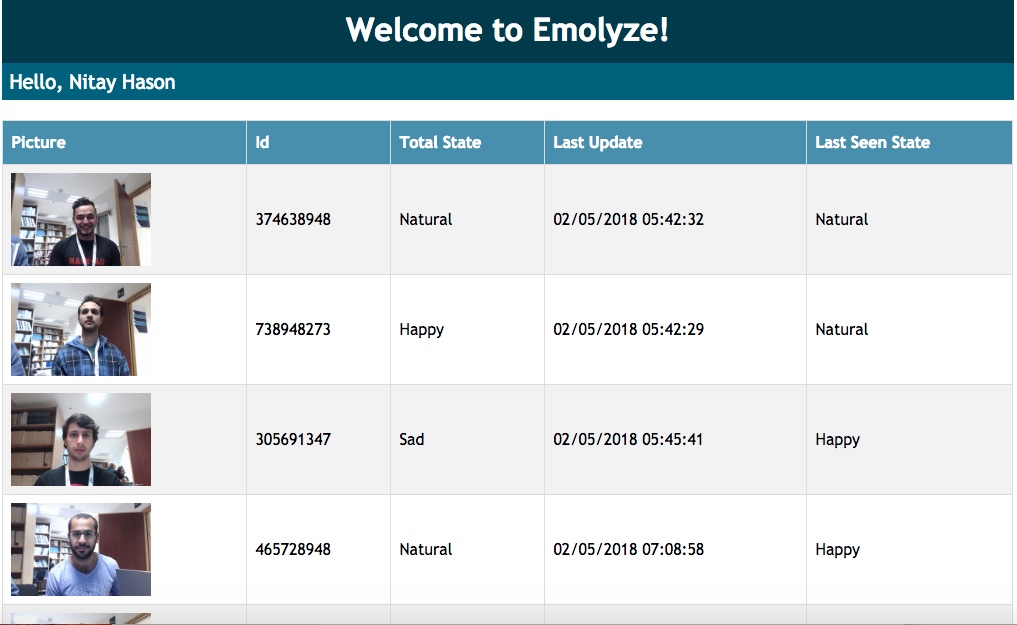Click the timestamp 02/05/2018 05:42:32

[628, 220]
